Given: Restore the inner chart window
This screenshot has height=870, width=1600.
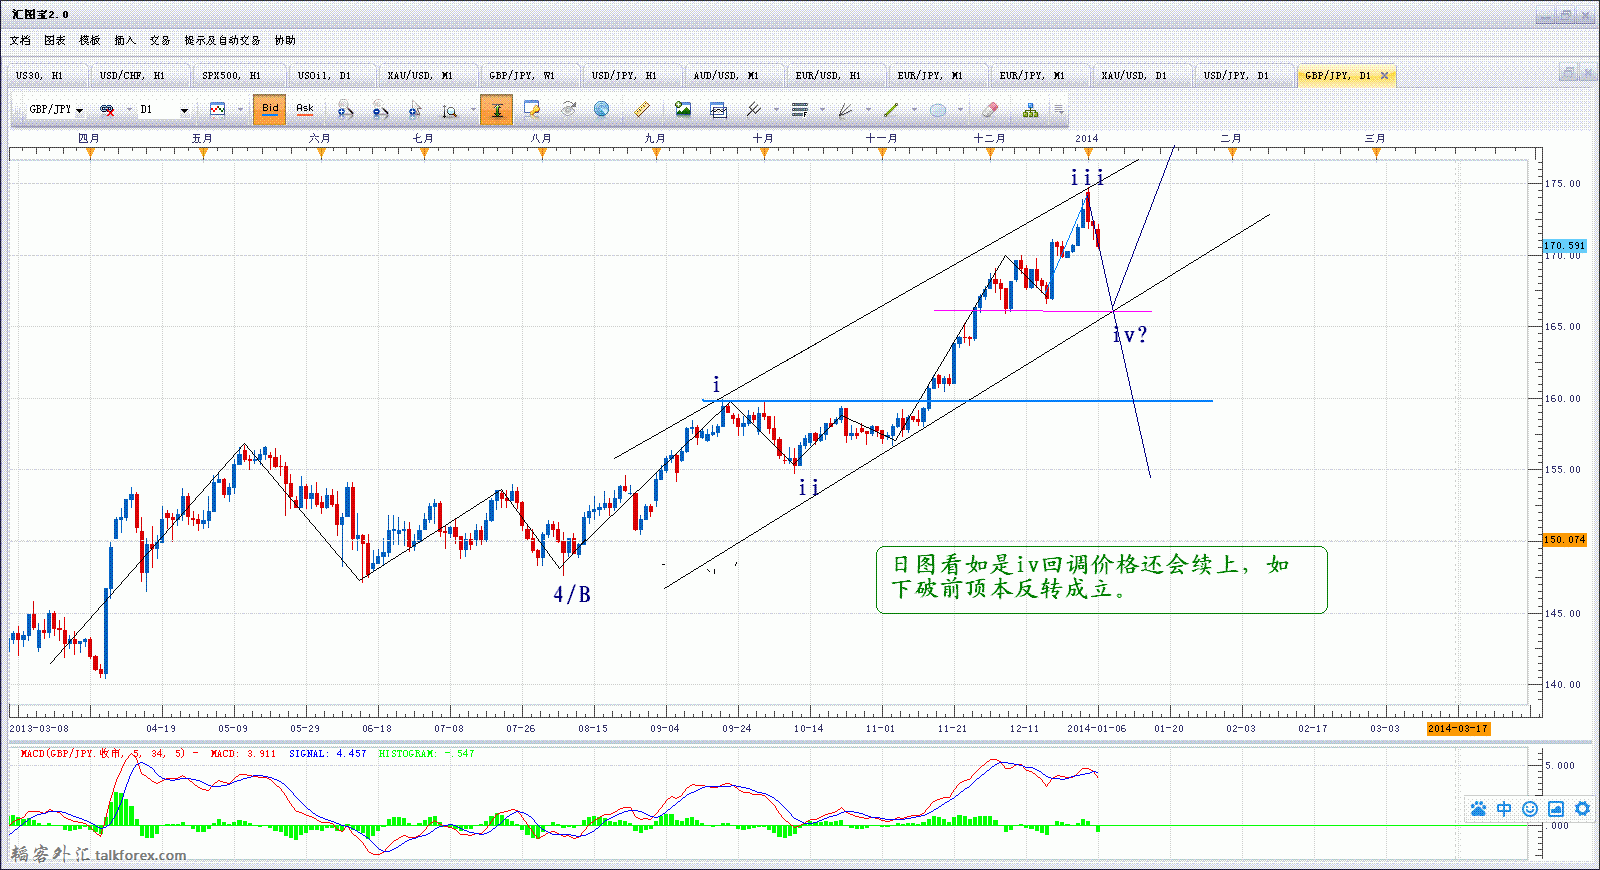Looking at the screenshot, I should (1567, 73).
